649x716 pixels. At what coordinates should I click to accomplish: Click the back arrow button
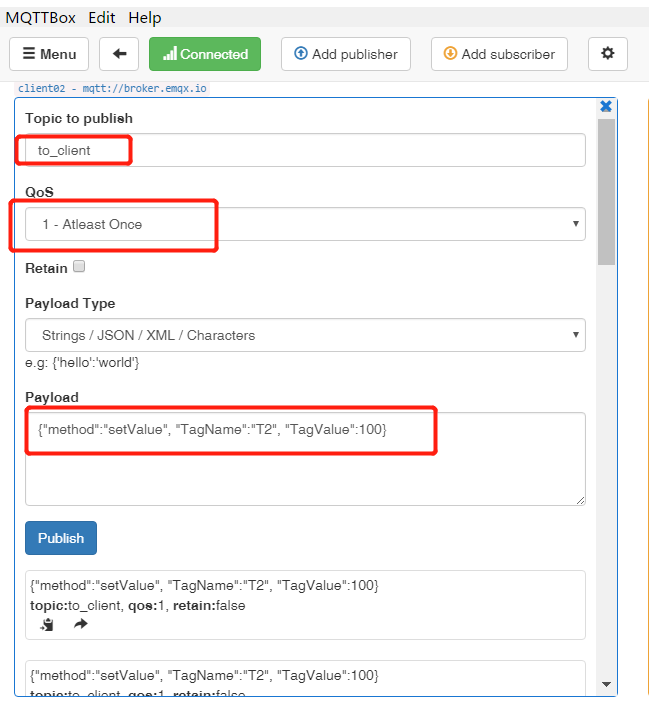pos(119,54)
